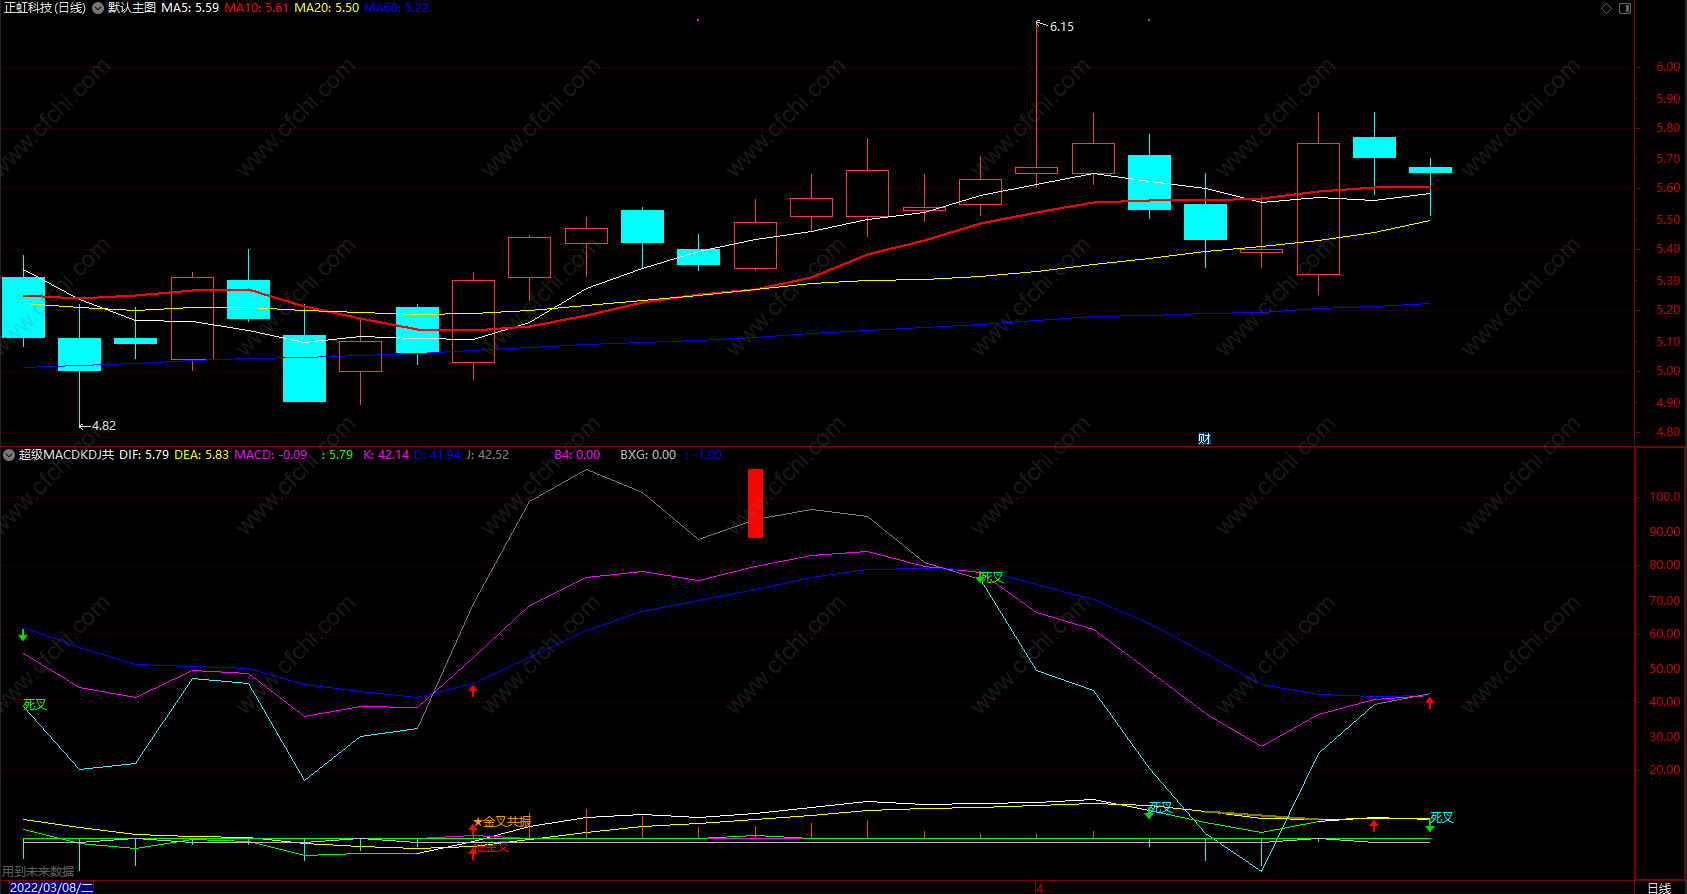
Task: Click the 4.82 low price label
Action: click(x=104, y=426)
